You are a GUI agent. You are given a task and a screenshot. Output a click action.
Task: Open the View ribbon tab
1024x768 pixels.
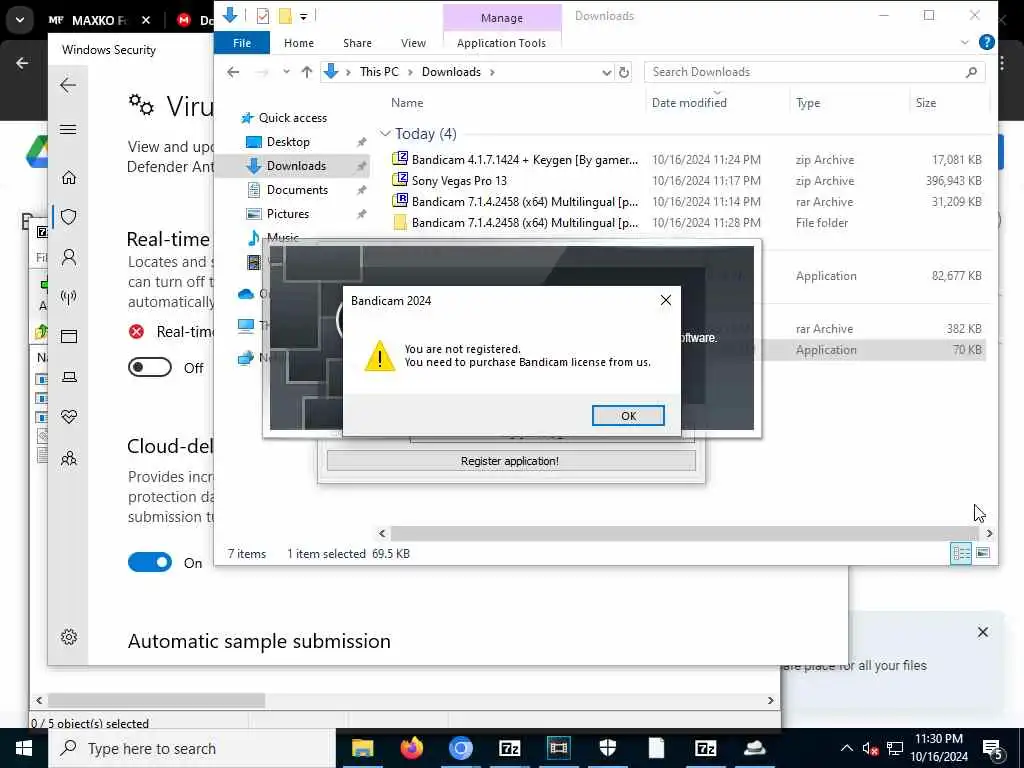pyautogui.click(x=413, y=42)
